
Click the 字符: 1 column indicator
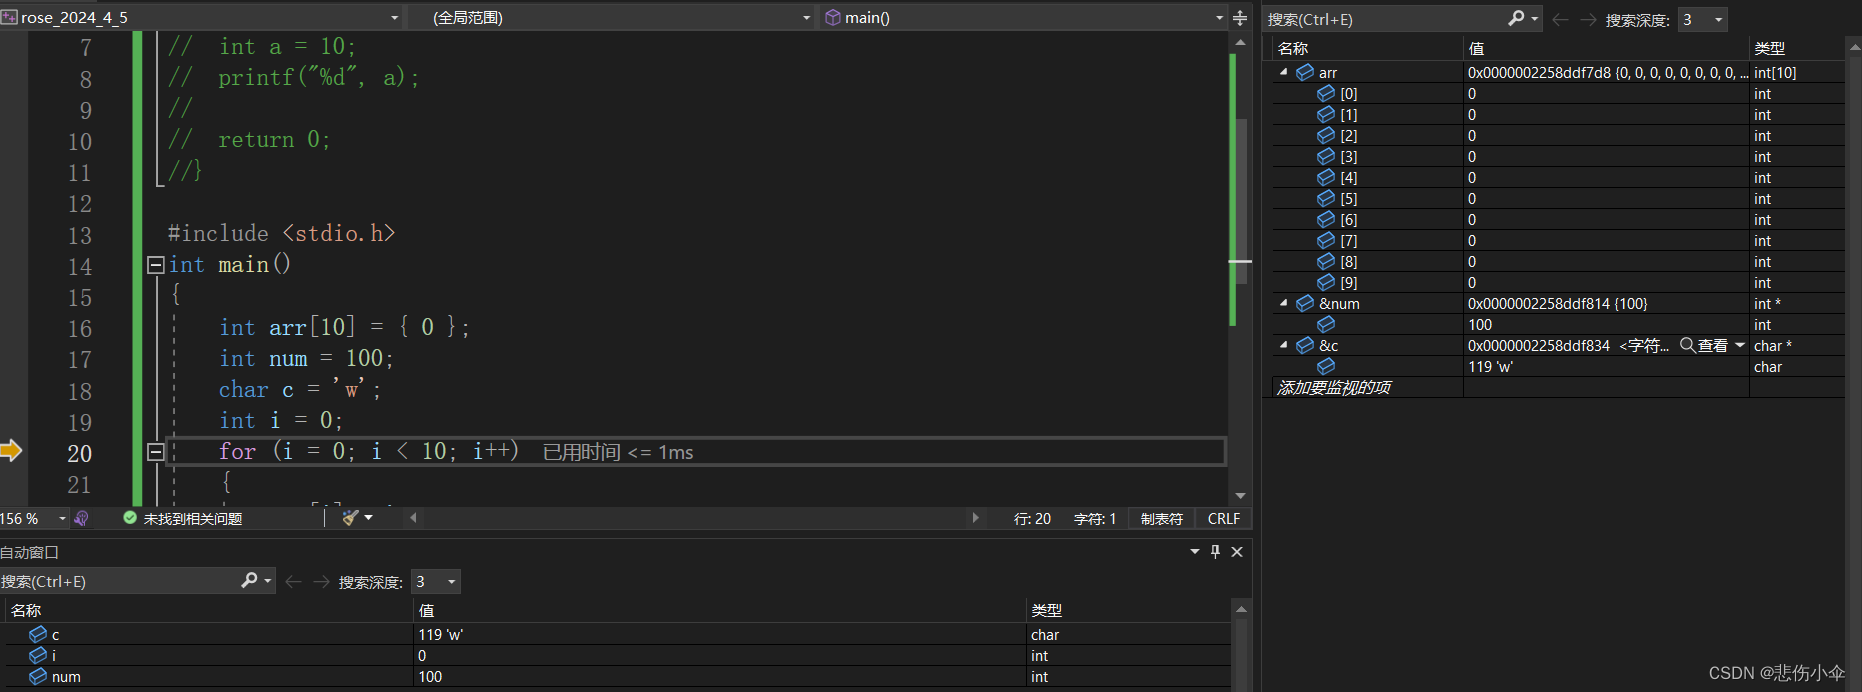[1095, 518]
